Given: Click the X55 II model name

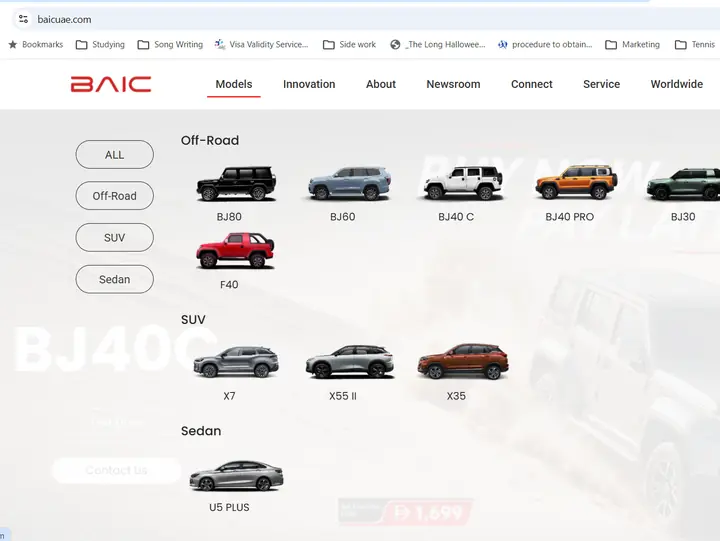Looking at the screenshot, I should (x=343, y=396).
